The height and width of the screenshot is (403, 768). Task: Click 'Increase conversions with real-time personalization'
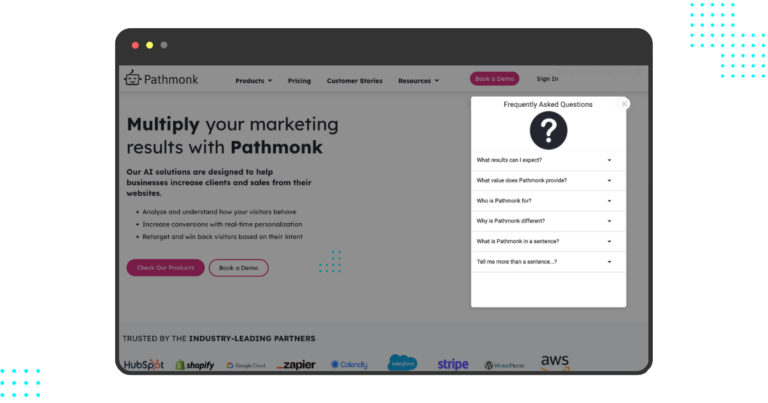pyautogui.click(x=222, y=224)
